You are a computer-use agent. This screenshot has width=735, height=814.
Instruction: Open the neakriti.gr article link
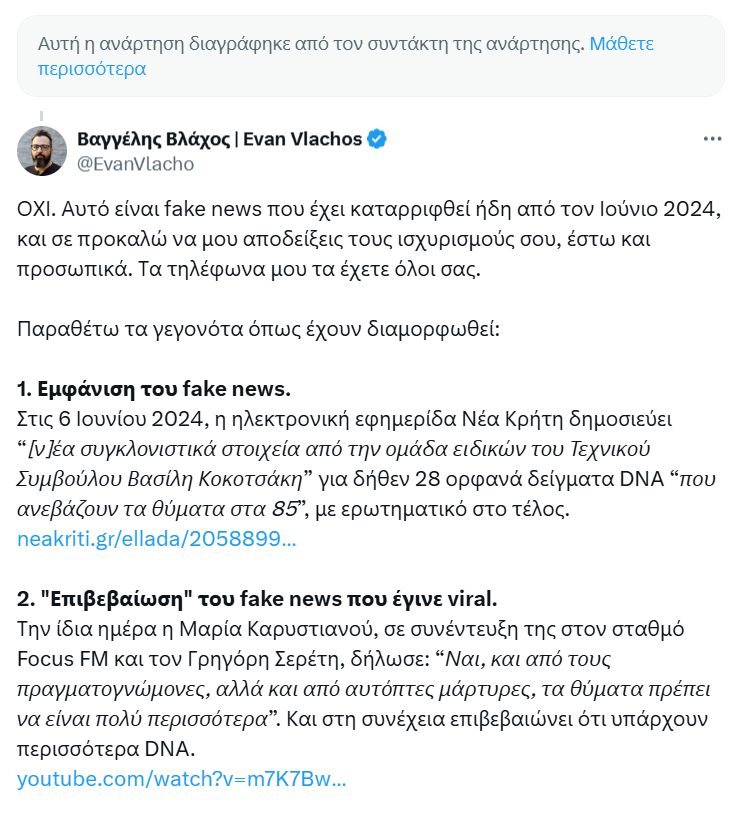pos(157,539)
